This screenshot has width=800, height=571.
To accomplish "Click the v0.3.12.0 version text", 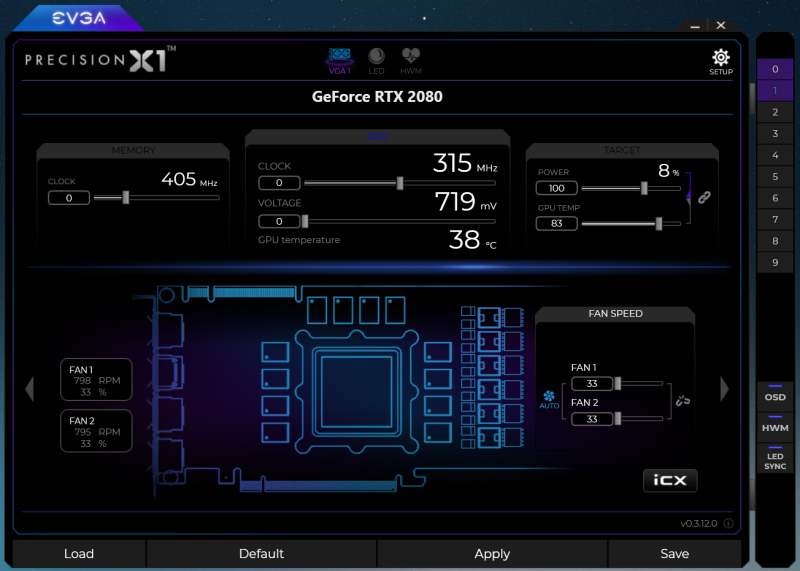I will click(x=698, y=524).
